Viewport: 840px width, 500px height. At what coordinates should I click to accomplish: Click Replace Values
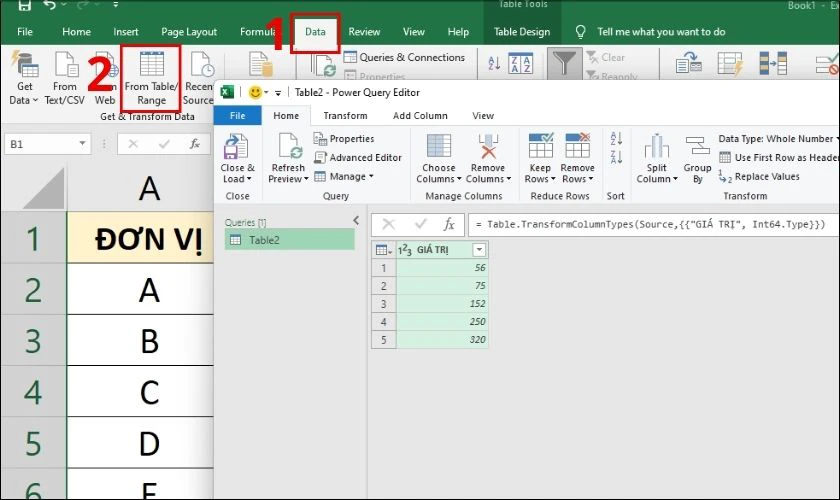(x=760, y=176)
